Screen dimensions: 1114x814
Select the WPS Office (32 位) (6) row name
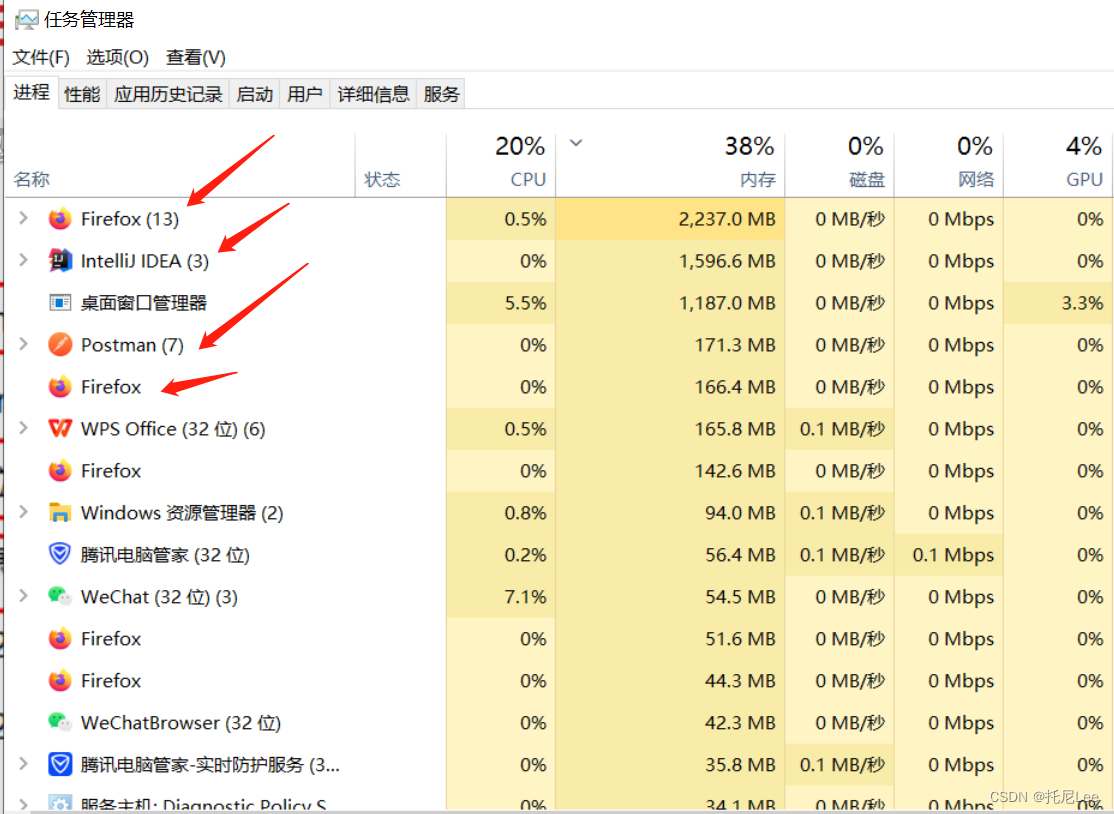(x=173, y=428)
